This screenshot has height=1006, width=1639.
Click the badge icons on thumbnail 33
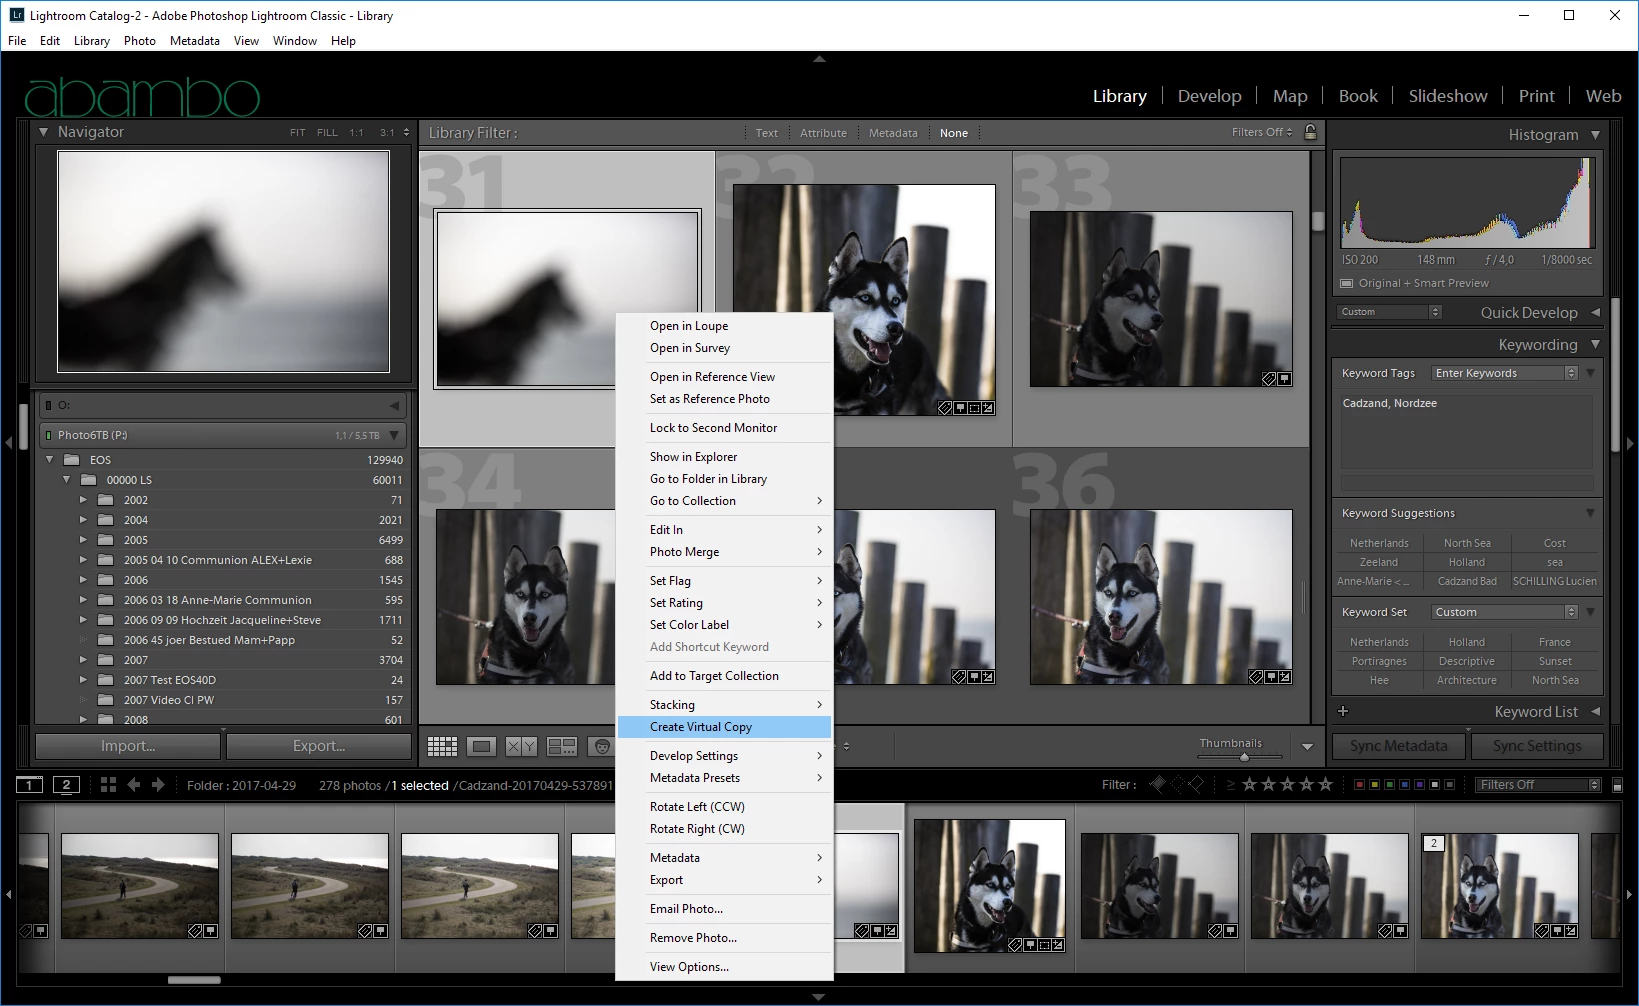[1276, 379]
